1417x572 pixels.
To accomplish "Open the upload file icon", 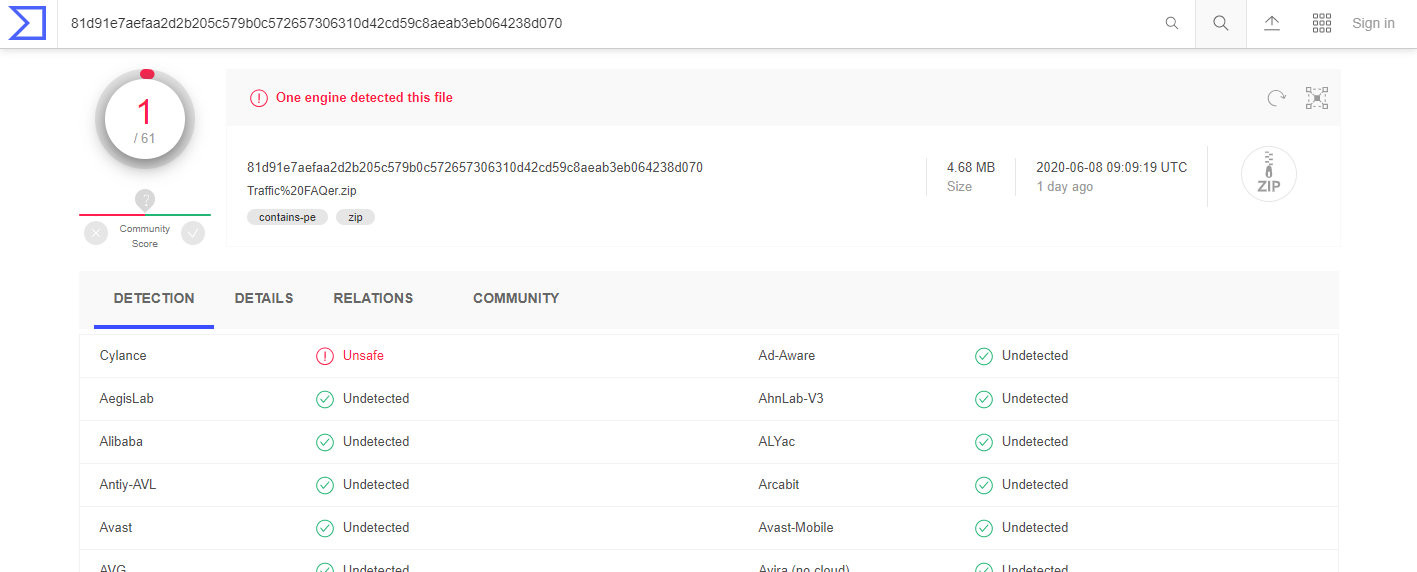I will click(x=1272, y=23).
